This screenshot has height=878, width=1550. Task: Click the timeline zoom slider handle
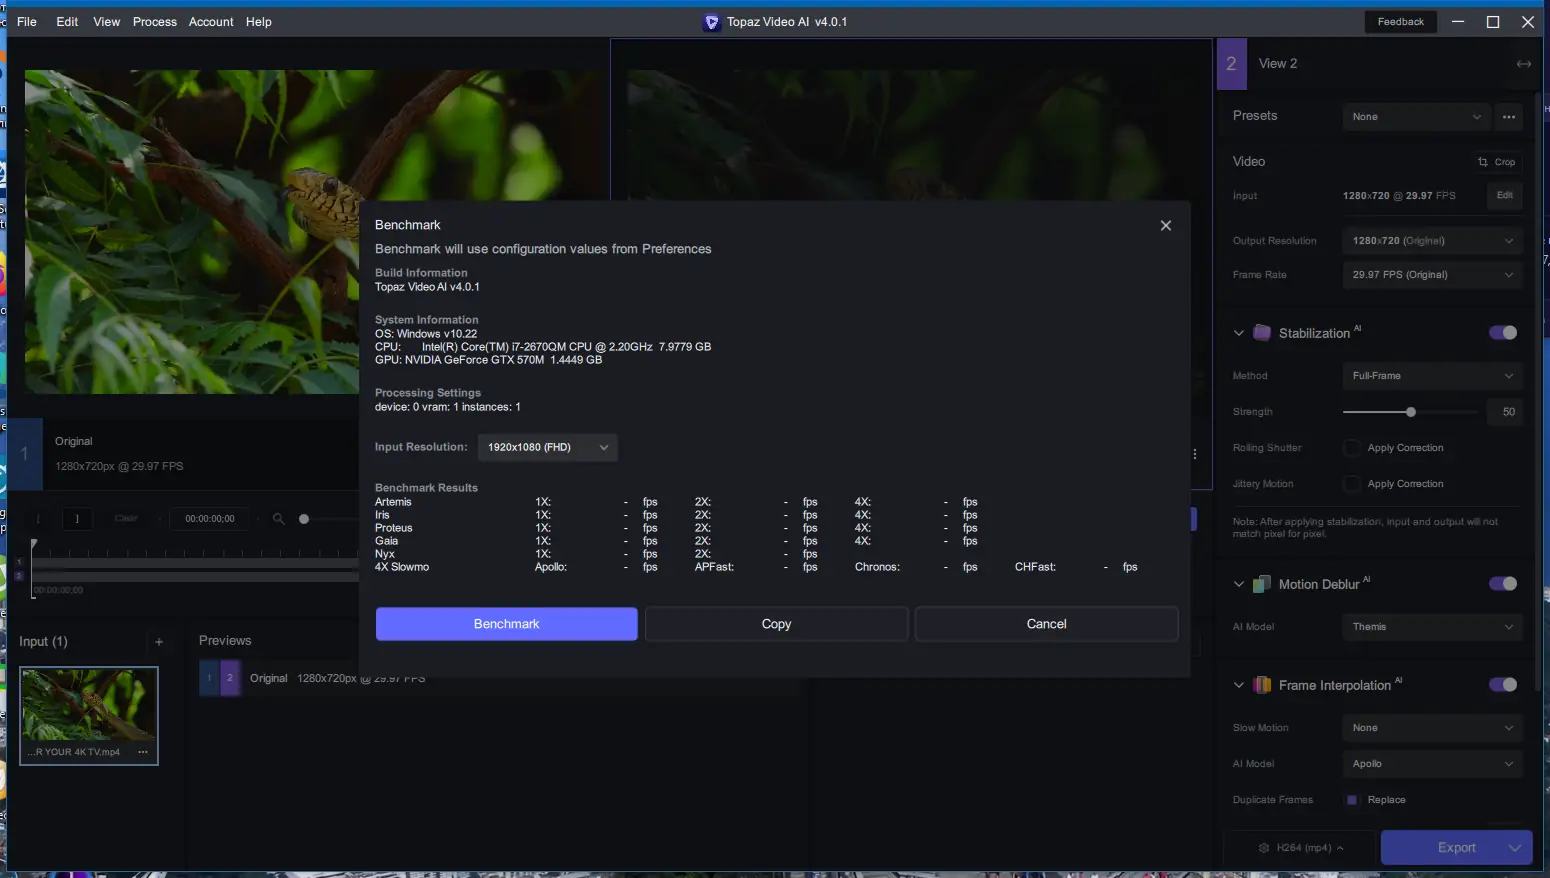[x=304, y=519]
